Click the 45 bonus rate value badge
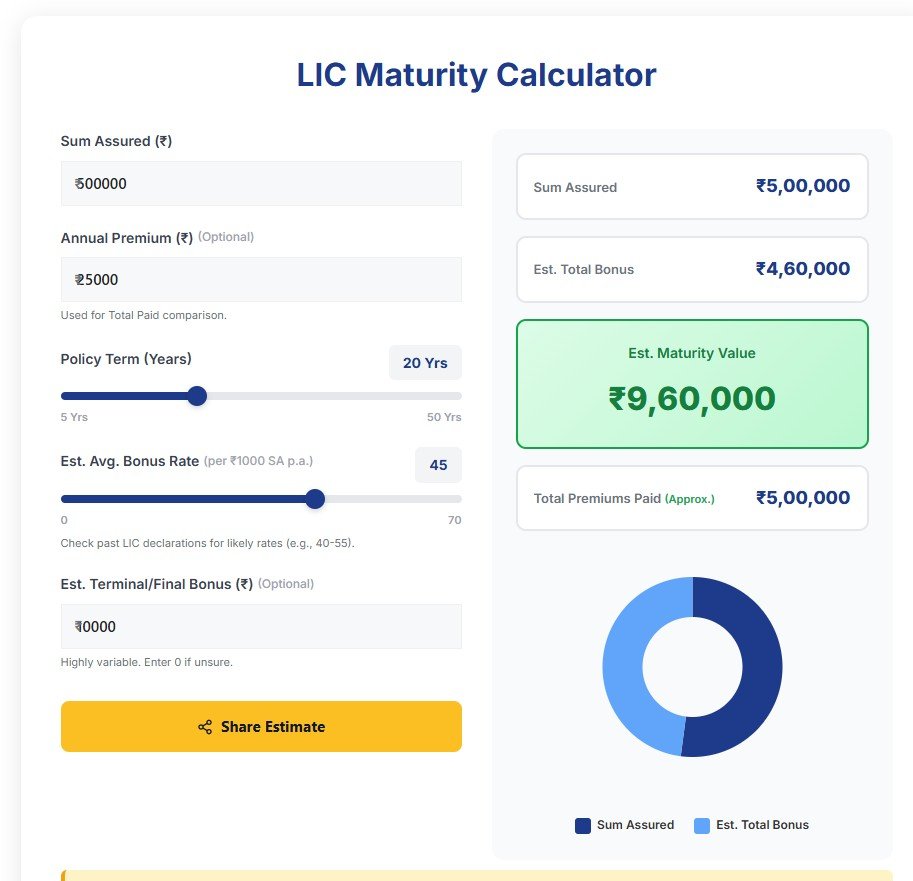The height and width of the screenshot is (881, 913). 438,465
